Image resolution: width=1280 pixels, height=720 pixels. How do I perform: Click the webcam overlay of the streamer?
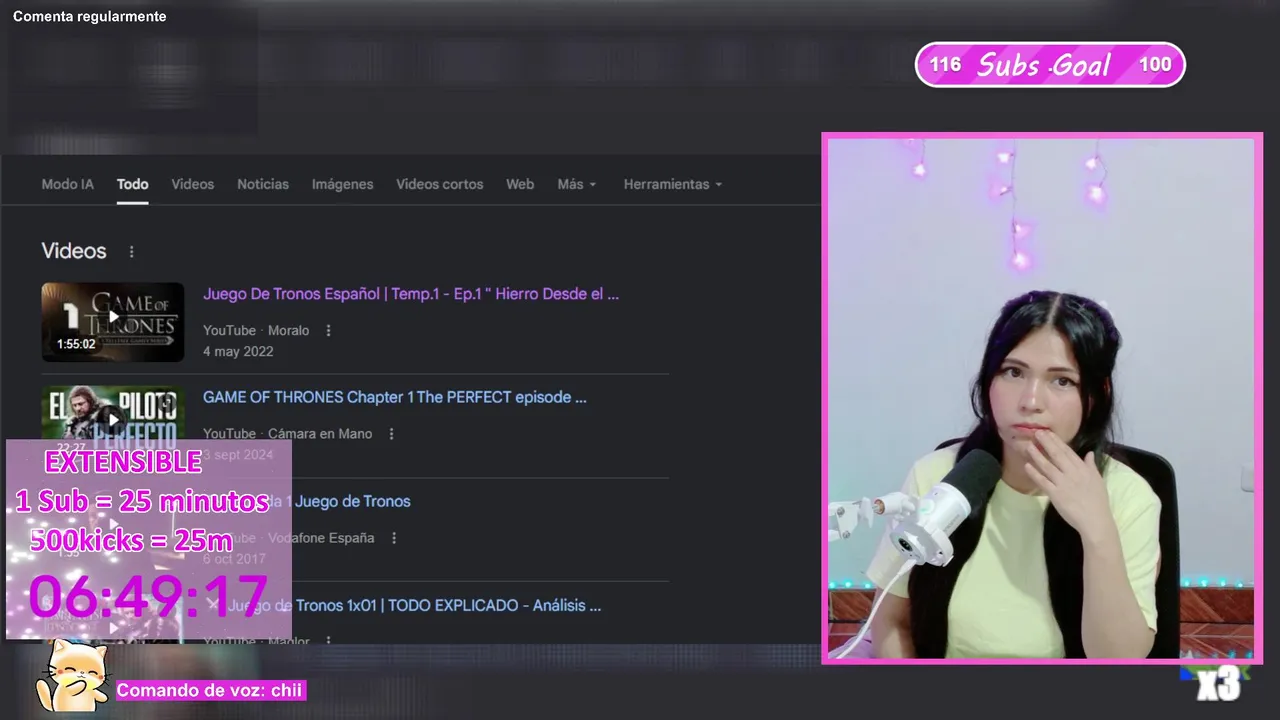[x=1041, y=398]
